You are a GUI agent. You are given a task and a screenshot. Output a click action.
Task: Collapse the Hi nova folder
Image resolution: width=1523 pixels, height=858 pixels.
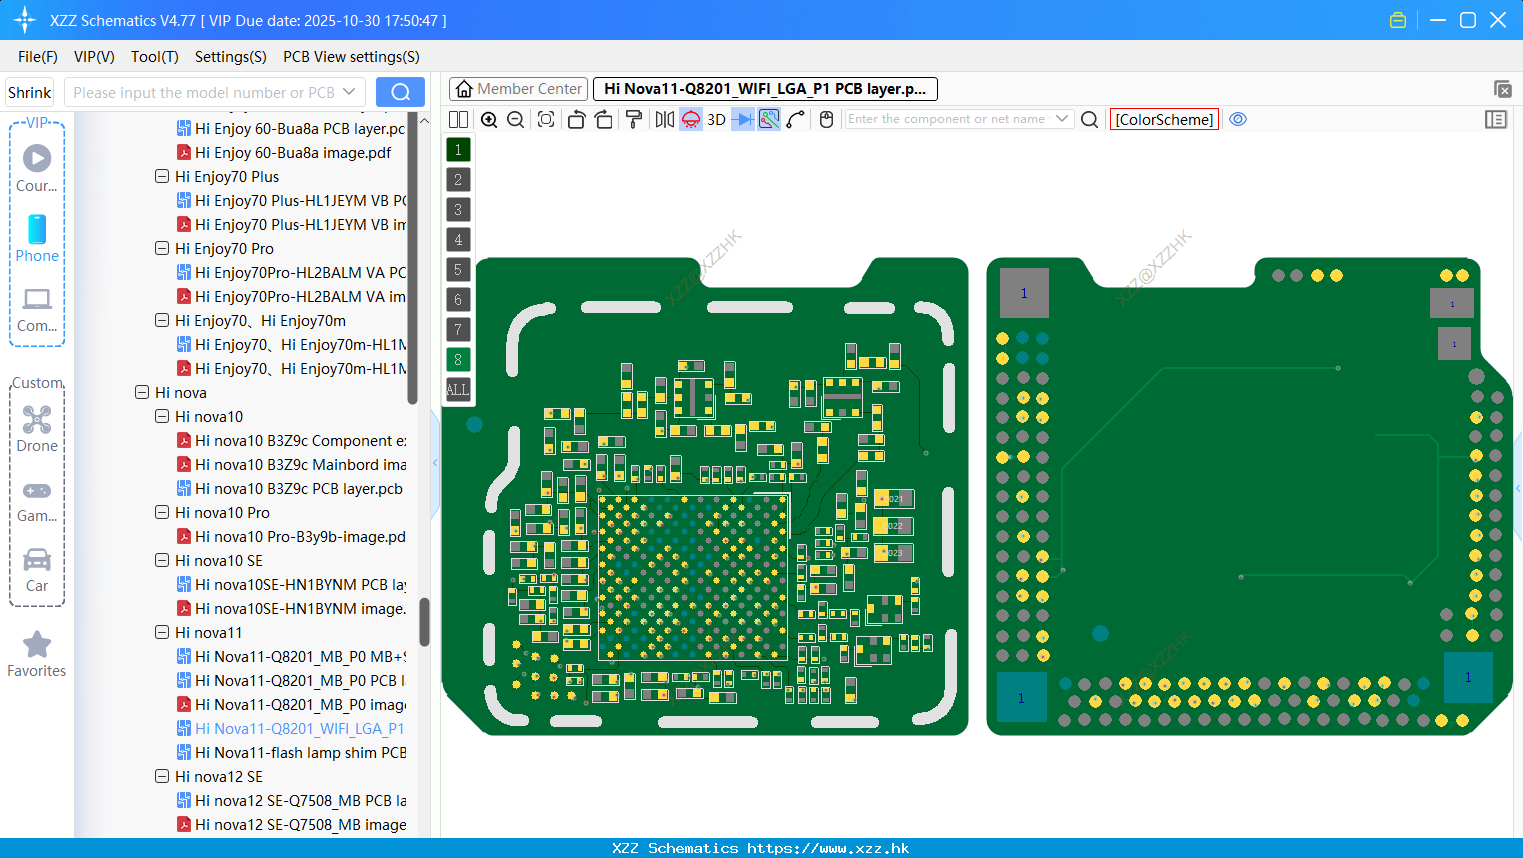point(142,392)
